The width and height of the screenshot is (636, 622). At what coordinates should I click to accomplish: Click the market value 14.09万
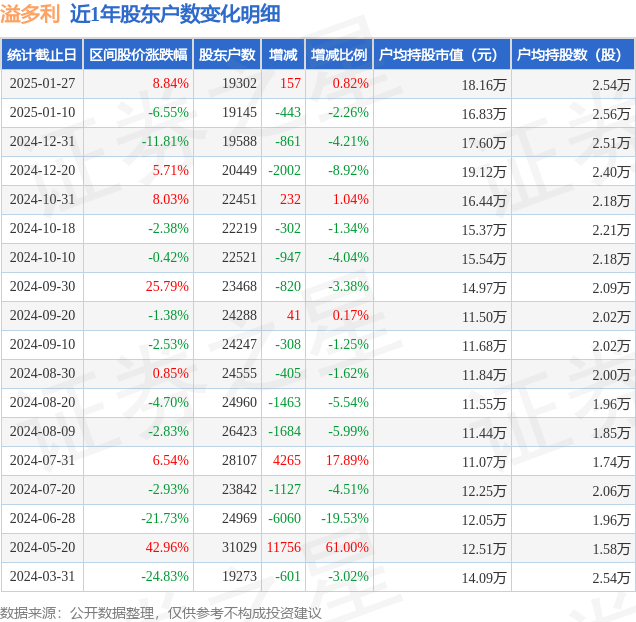484,578
